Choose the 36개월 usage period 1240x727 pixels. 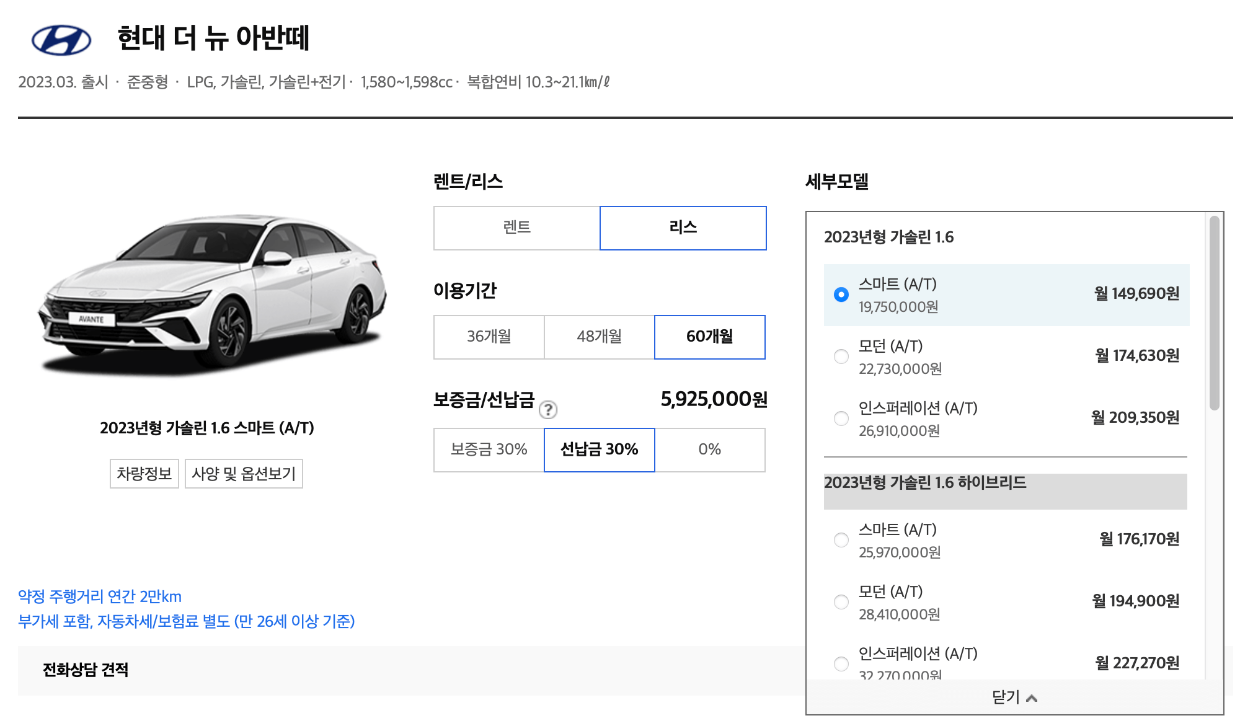coord(489,337)
